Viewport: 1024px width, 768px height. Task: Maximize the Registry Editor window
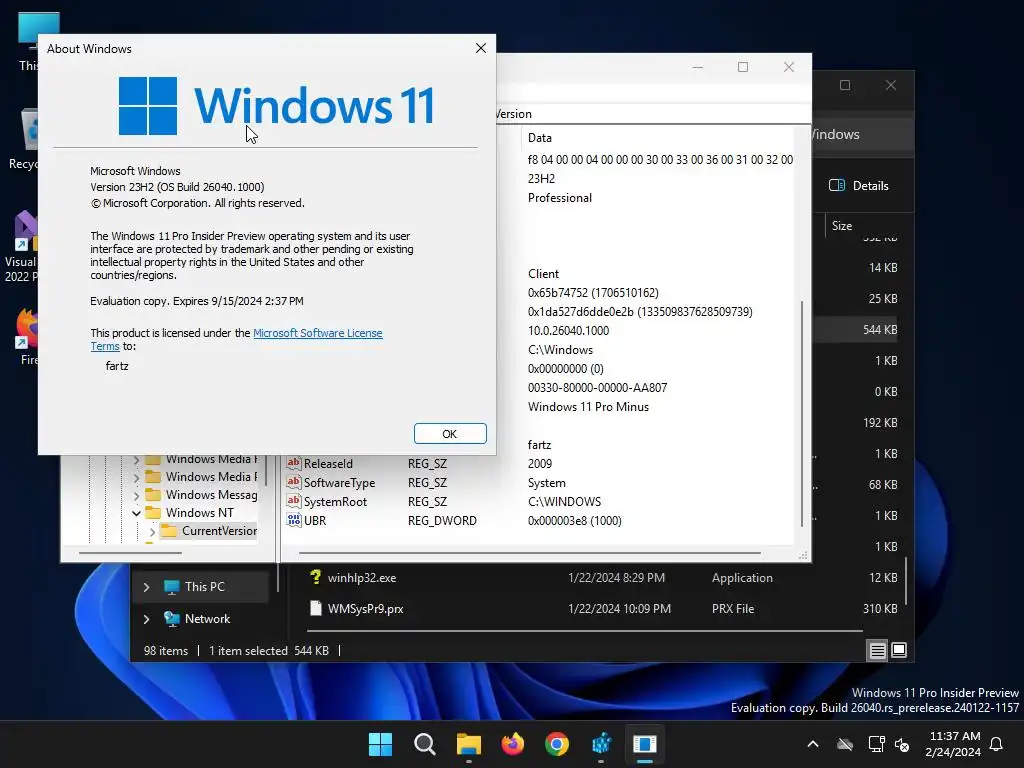coord(743,67)
